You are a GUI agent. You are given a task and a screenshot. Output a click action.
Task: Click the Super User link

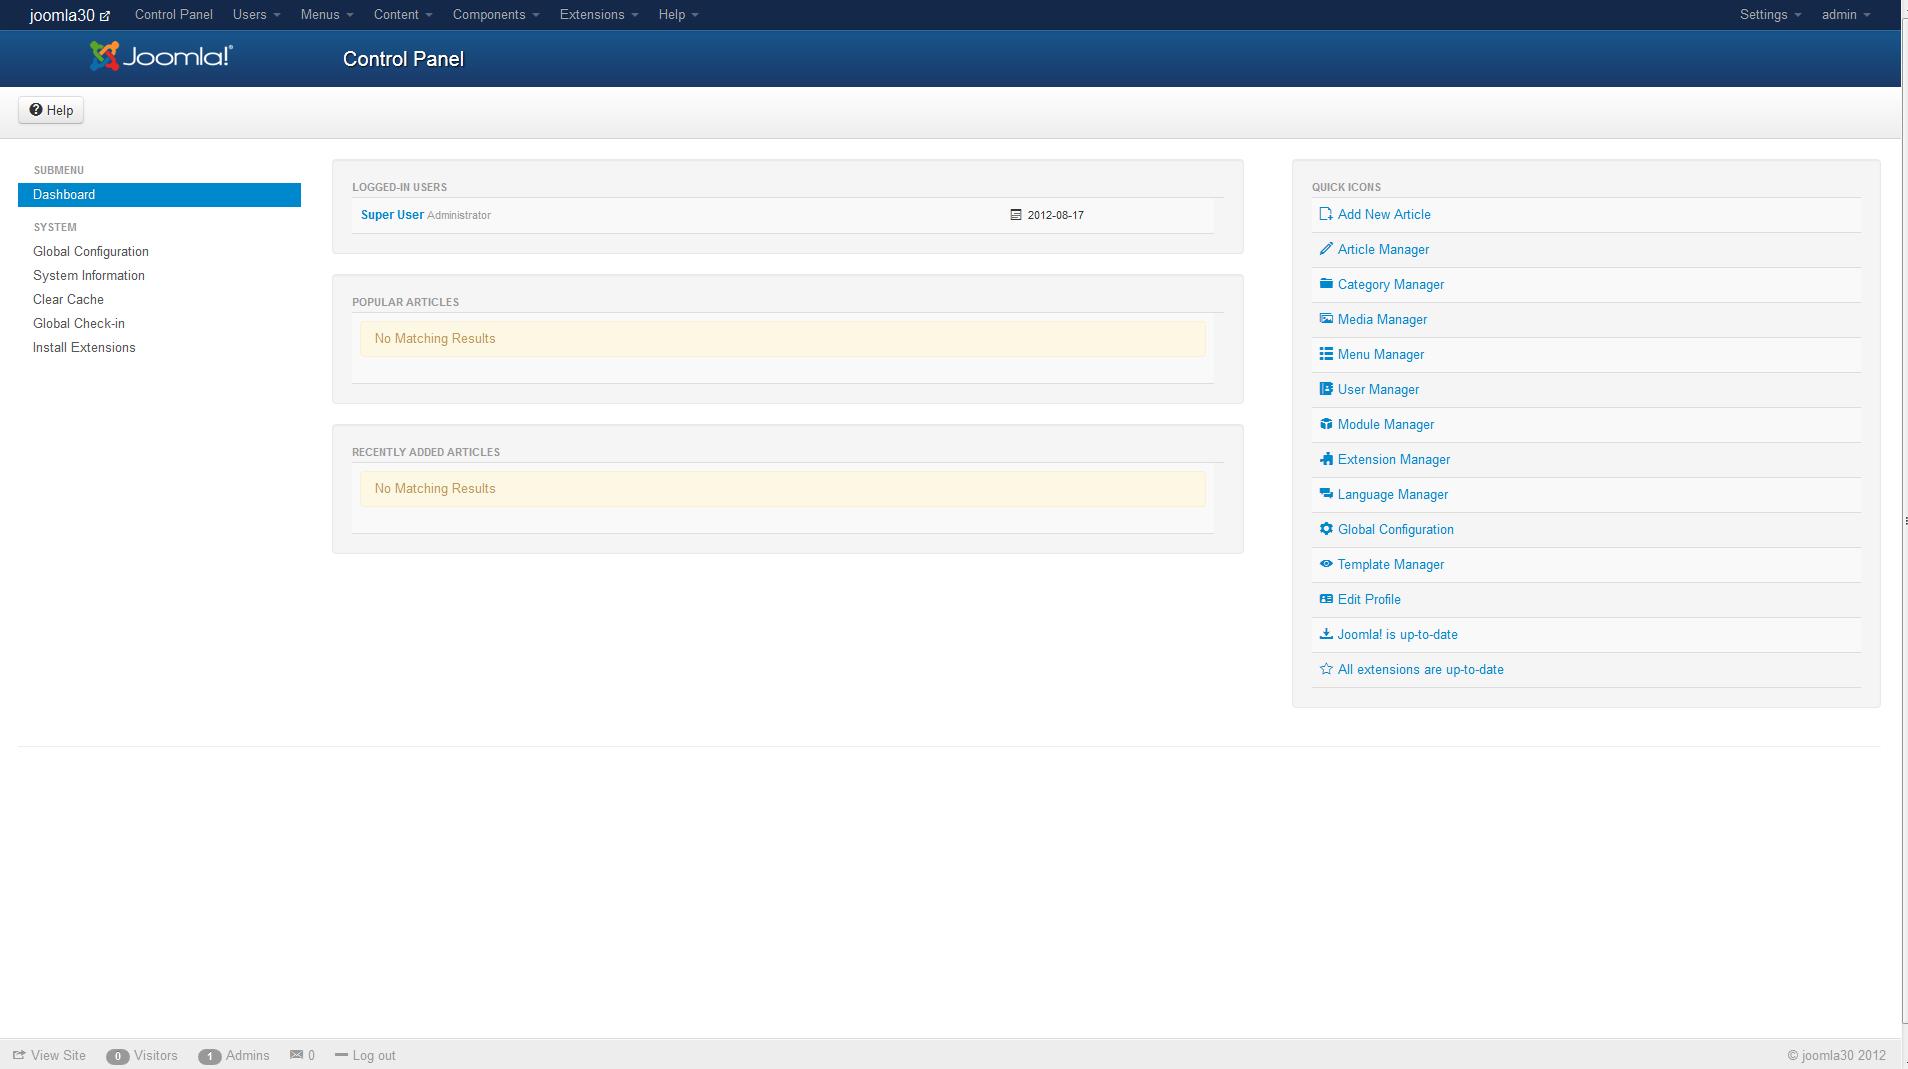pyautogui.click(x=392, y=215)
